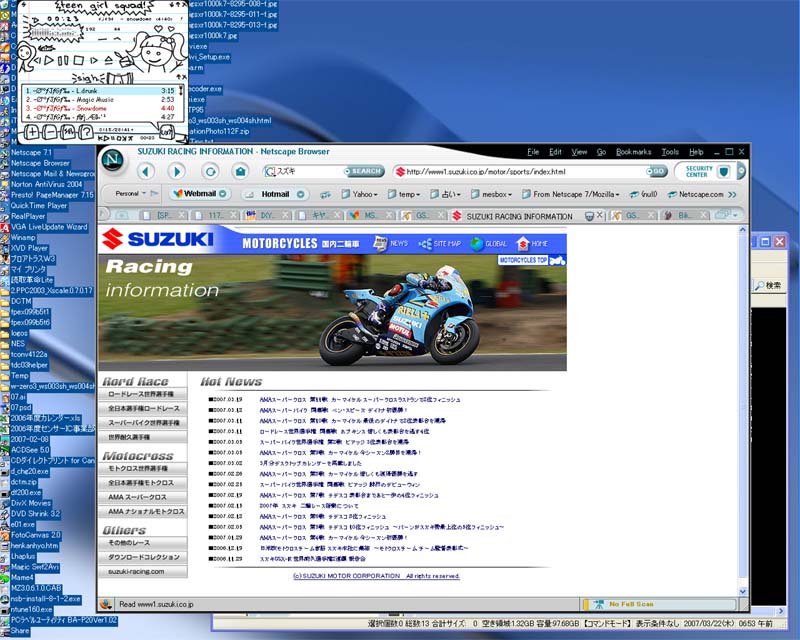Open the Hotmail dropdown arrow
This screenshot has width=800, height=640.
[x=301, y=194]
